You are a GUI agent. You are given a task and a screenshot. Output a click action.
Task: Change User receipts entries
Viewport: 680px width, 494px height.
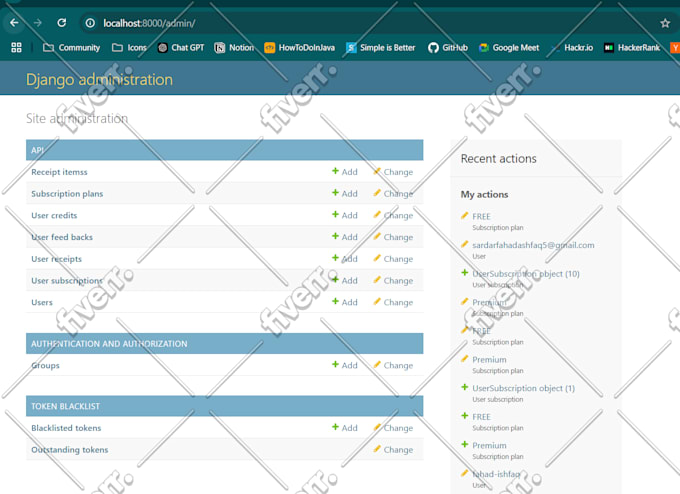(x=393, y=259)
